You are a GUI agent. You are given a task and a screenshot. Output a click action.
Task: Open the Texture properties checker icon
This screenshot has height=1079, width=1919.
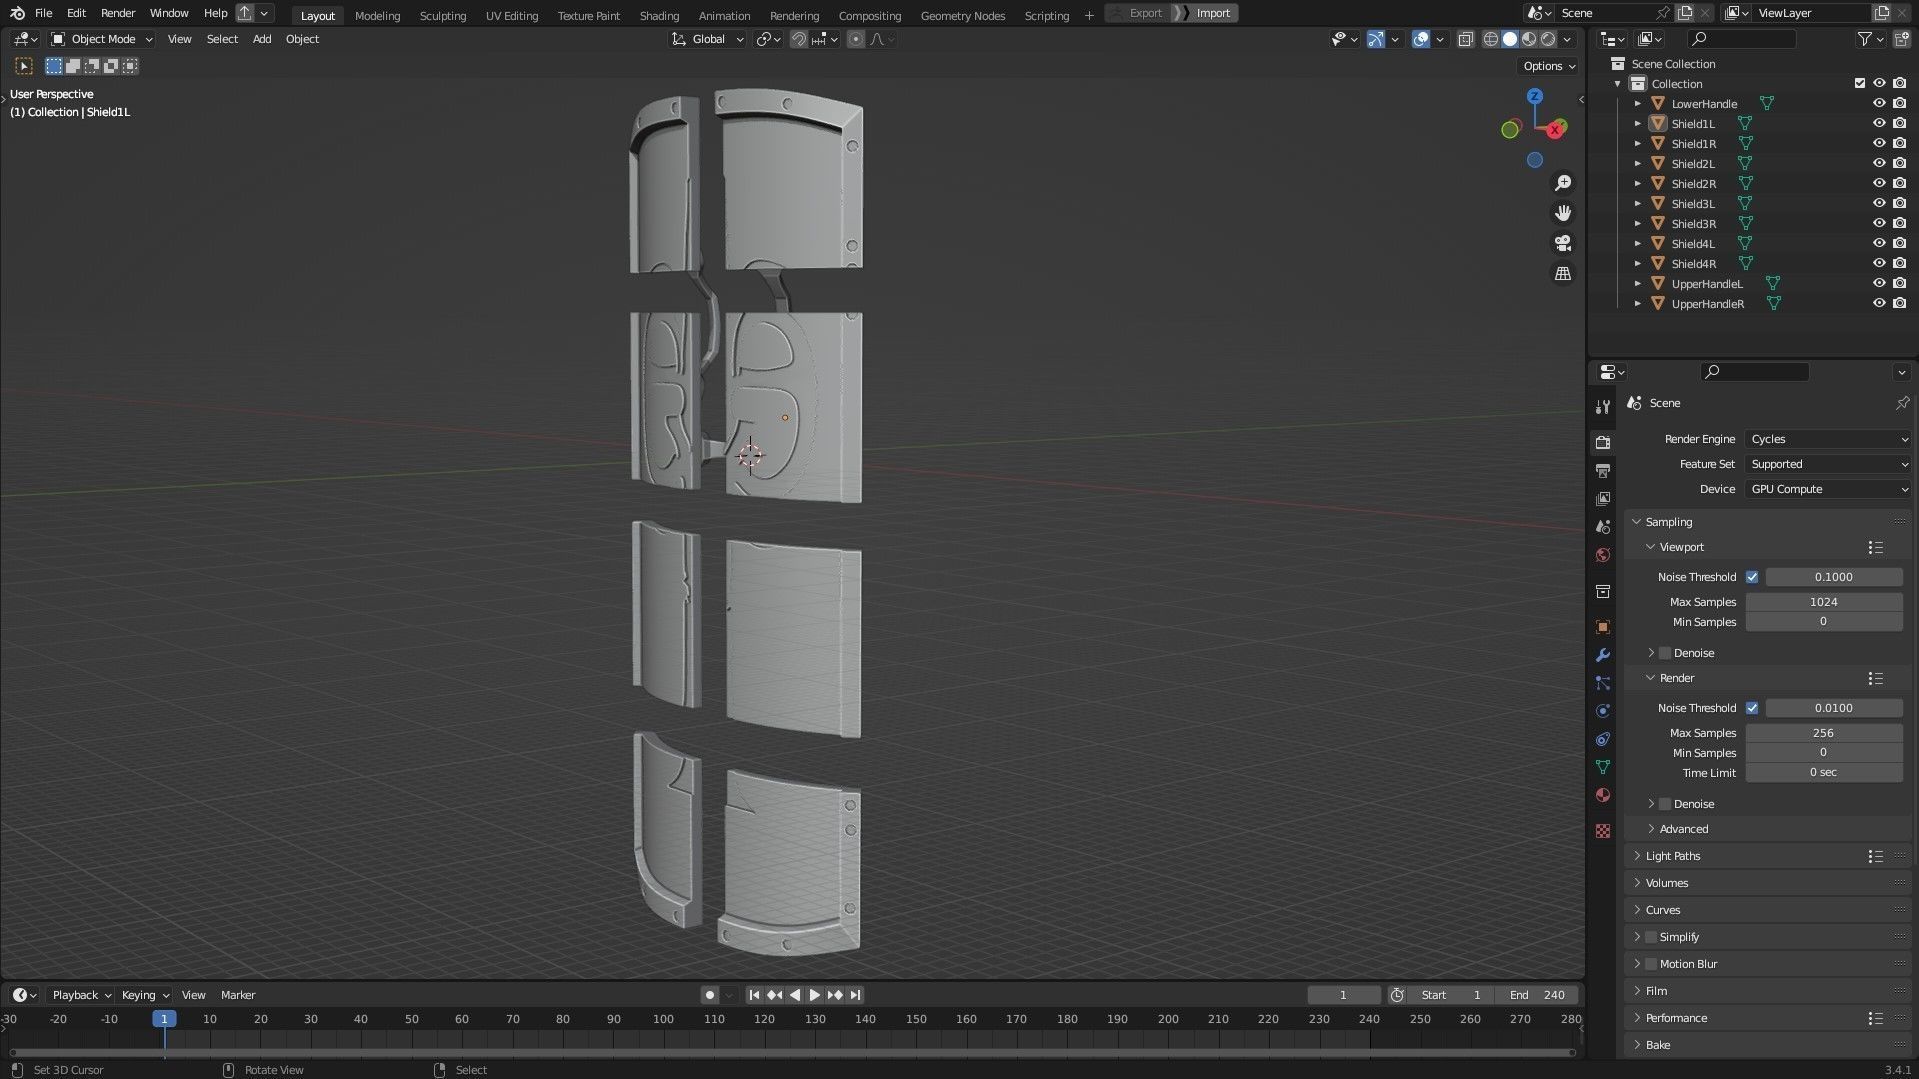1603,831
